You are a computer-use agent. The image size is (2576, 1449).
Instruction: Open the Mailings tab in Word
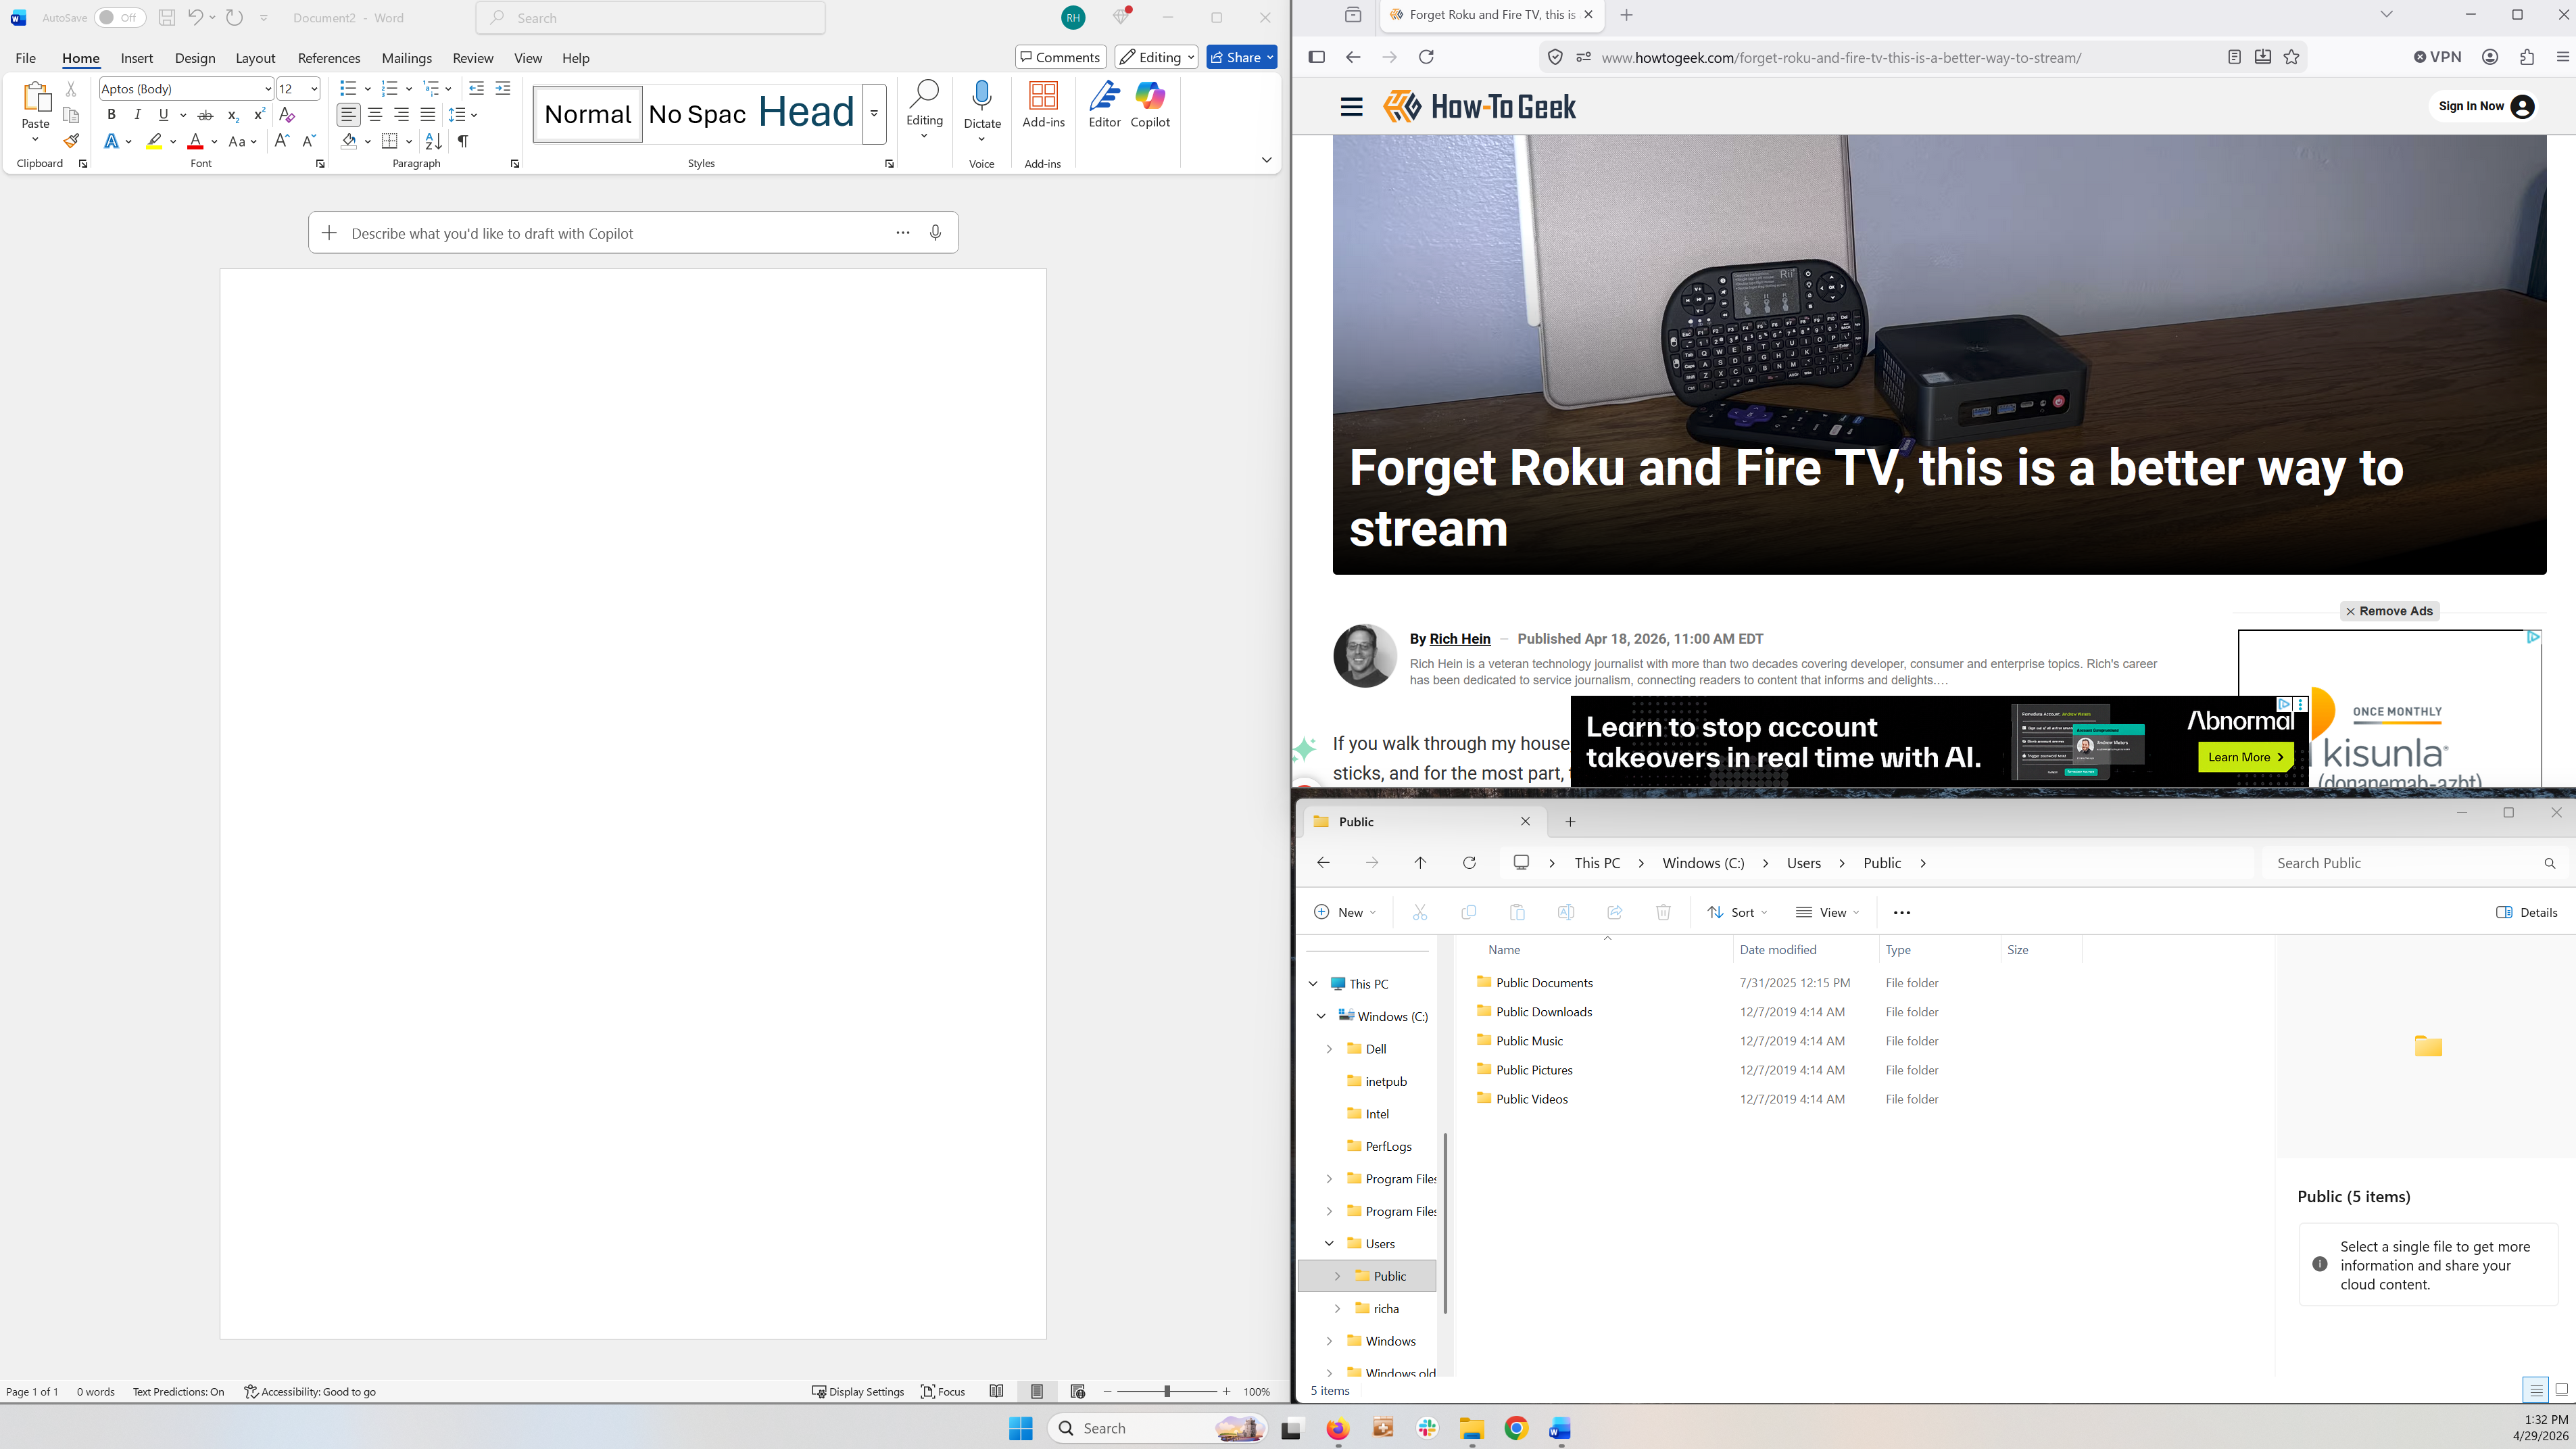click(x=407, y=58)
